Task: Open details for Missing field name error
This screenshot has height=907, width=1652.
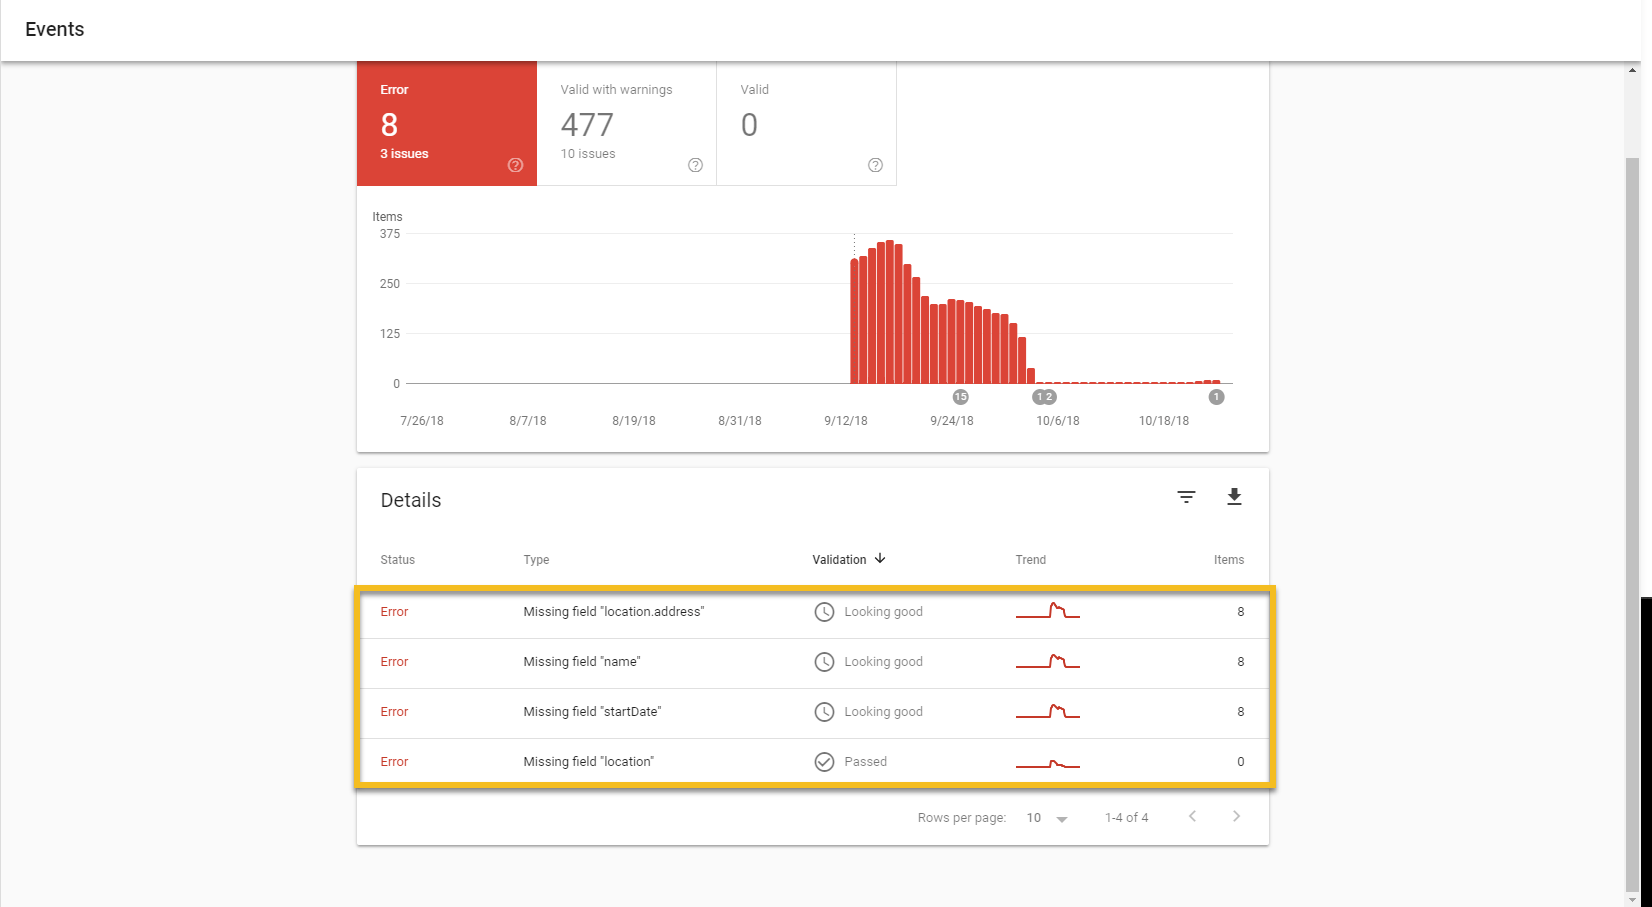Action: coord(582,661)
